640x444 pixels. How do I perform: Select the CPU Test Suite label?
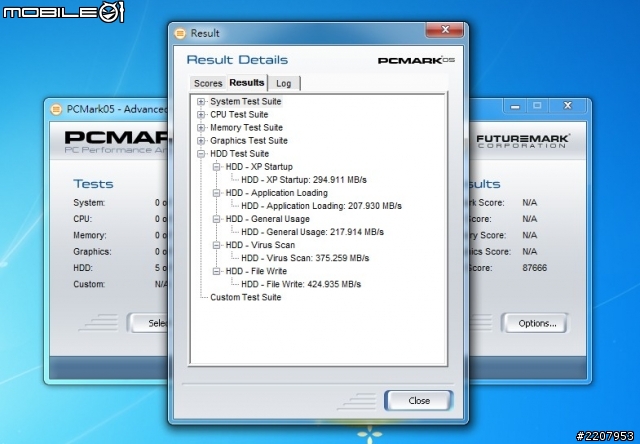click(239, 115)
